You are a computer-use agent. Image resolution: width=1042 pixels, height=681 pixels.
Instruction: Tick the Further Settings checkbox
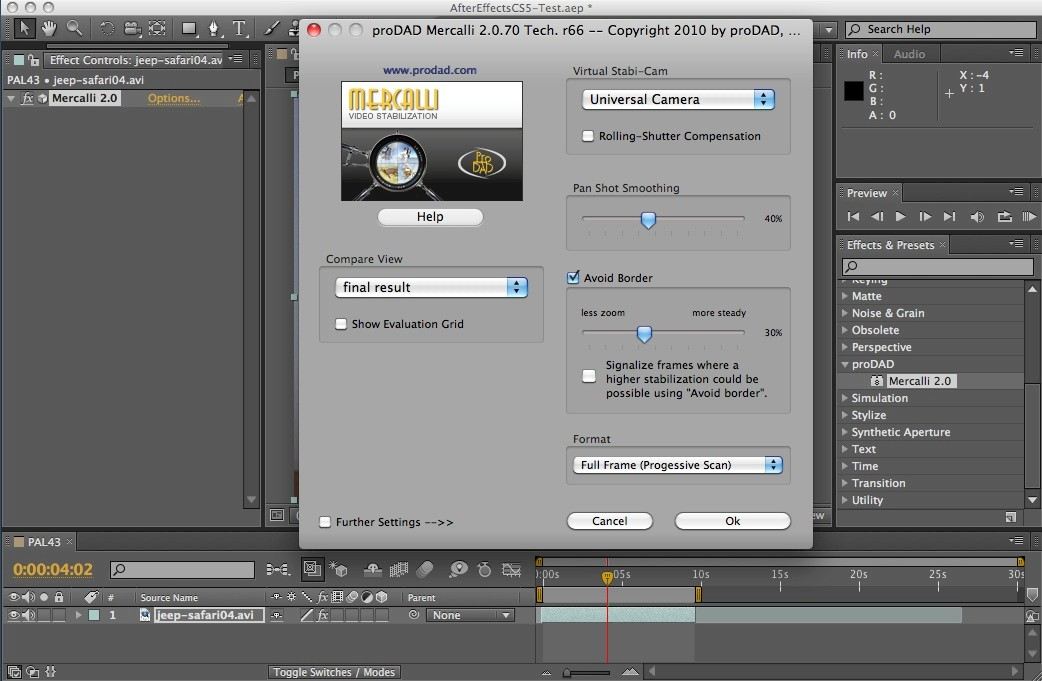[325, 522]
